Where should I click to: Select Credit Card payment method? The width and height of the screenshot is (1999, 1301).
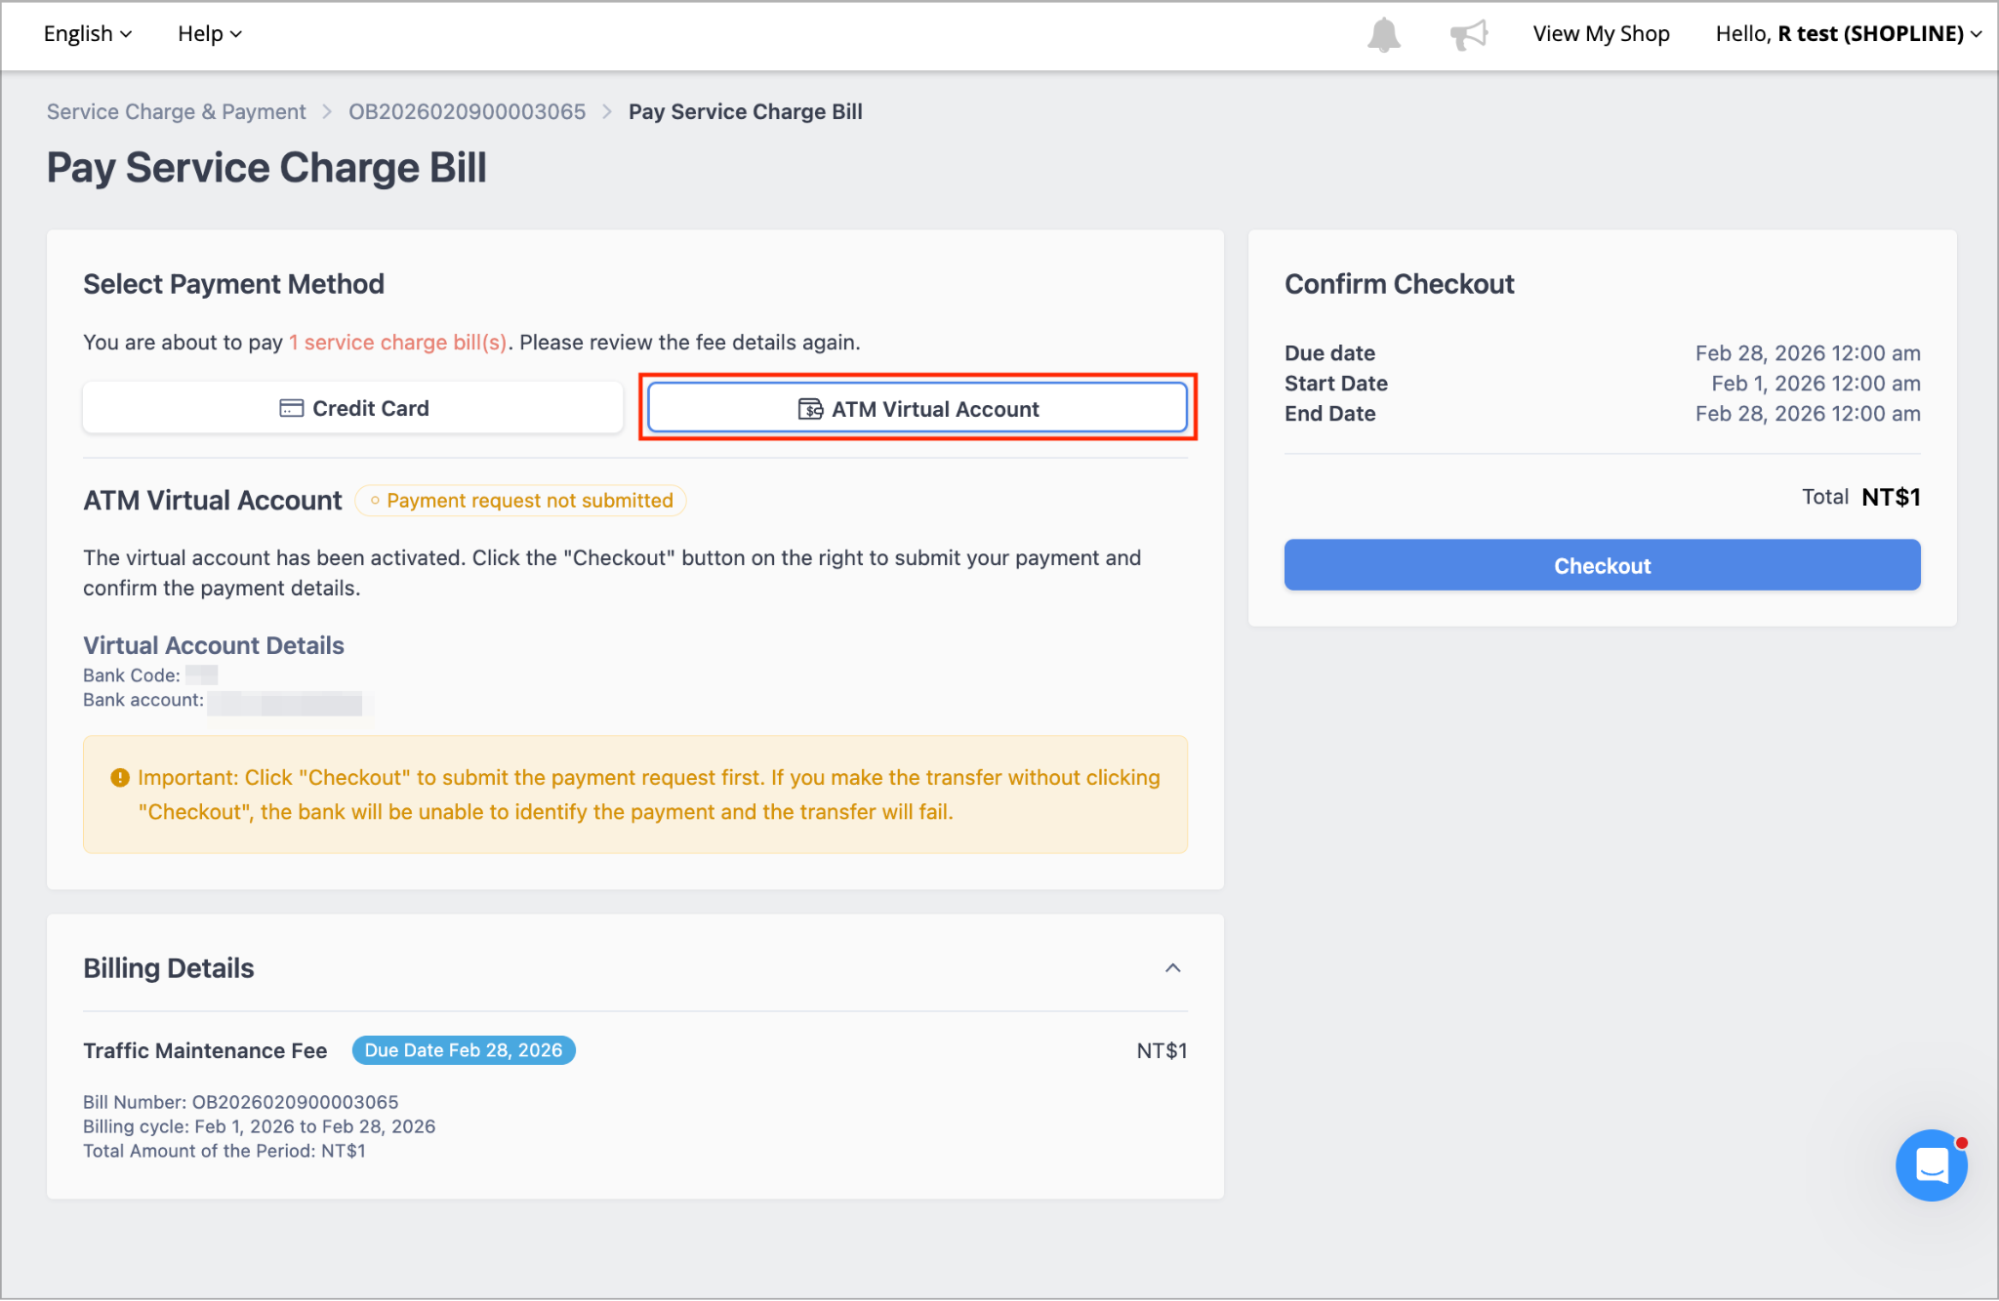[x=353, y=408]
